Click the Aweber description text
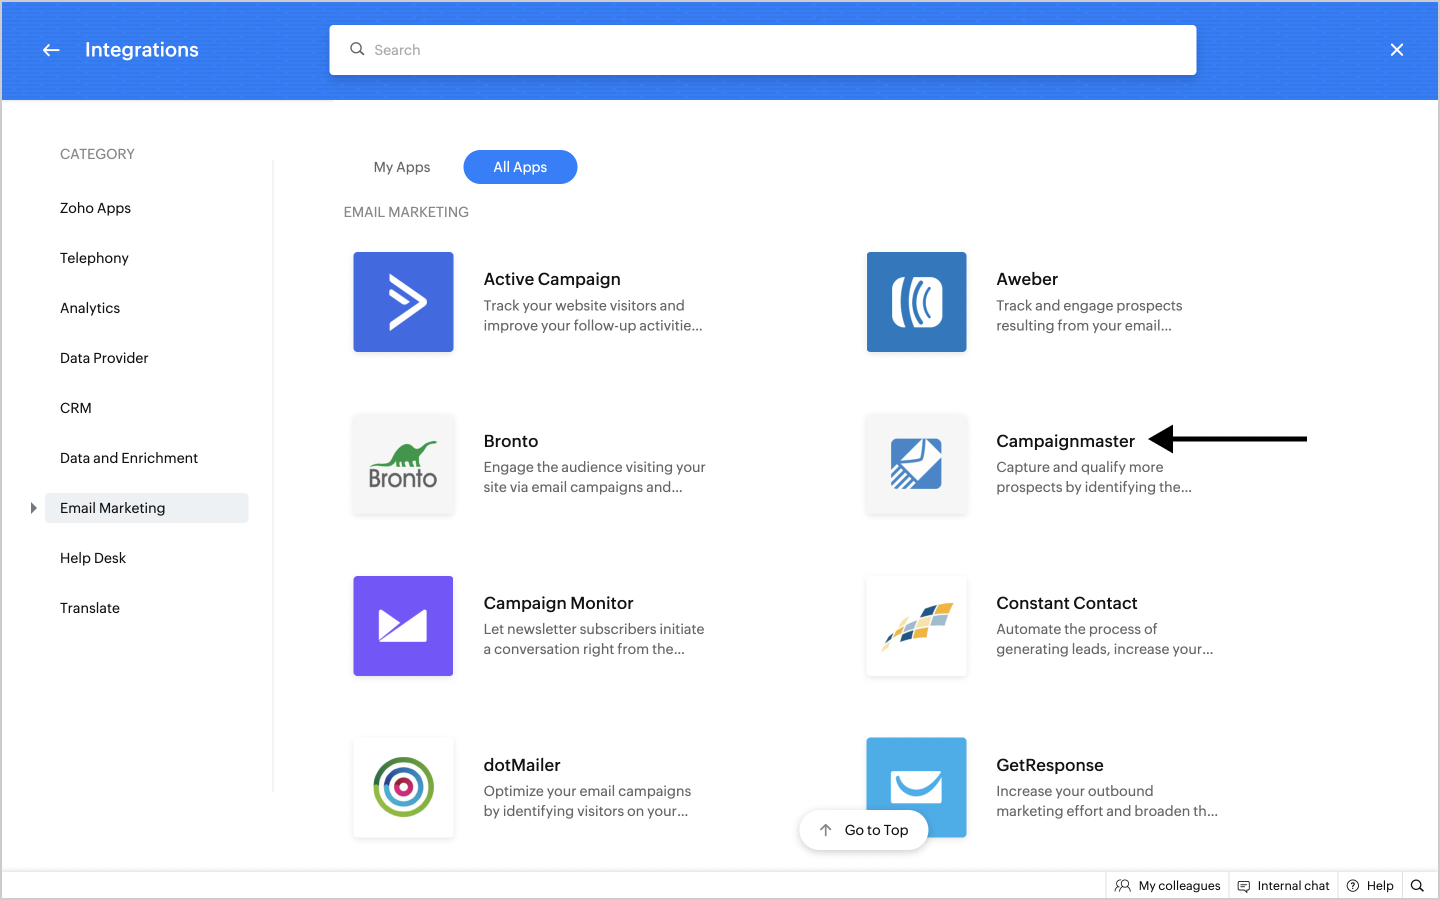Viewport: 1440px width, 900px height. 1089,316
